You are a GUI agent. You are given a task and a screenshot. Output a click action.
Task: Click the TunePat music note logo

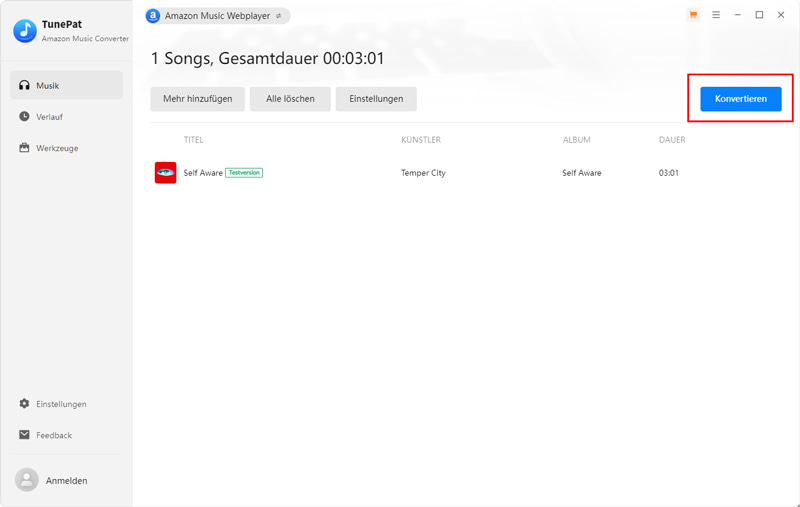(25, 31)
